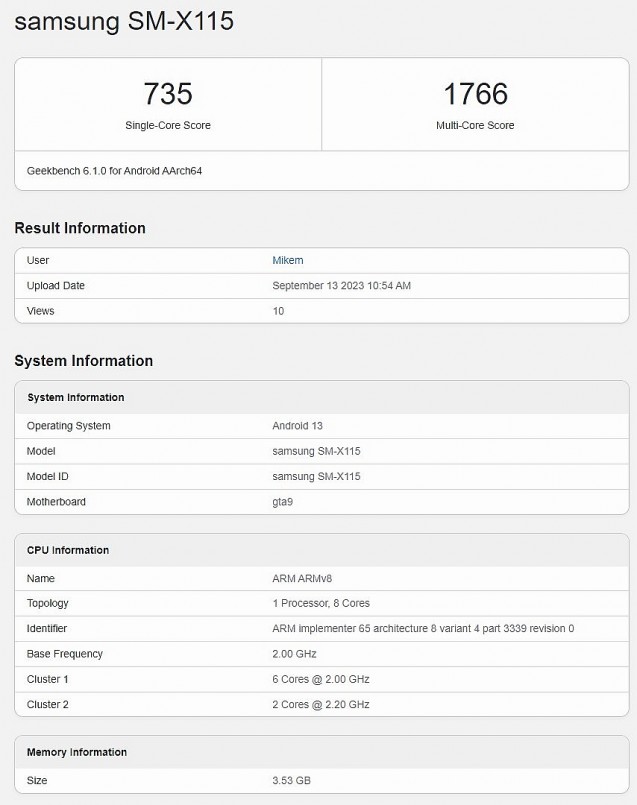Click the single-core score value 735
The width and height of the screenshot is (637, 805).
pos(168,94)
